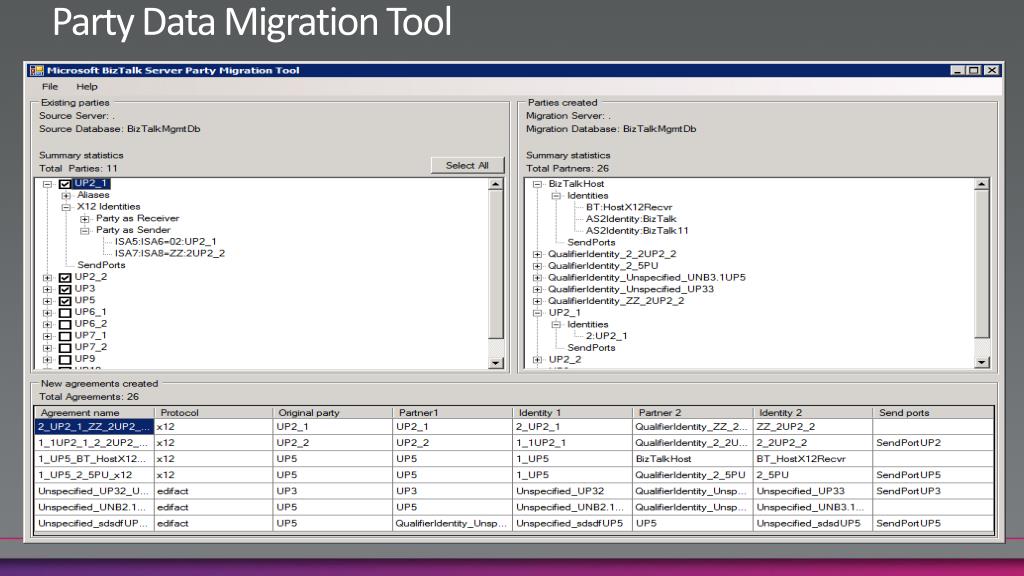
Task: Check the UP6_1 party checkbox
Action: point(65,312)
